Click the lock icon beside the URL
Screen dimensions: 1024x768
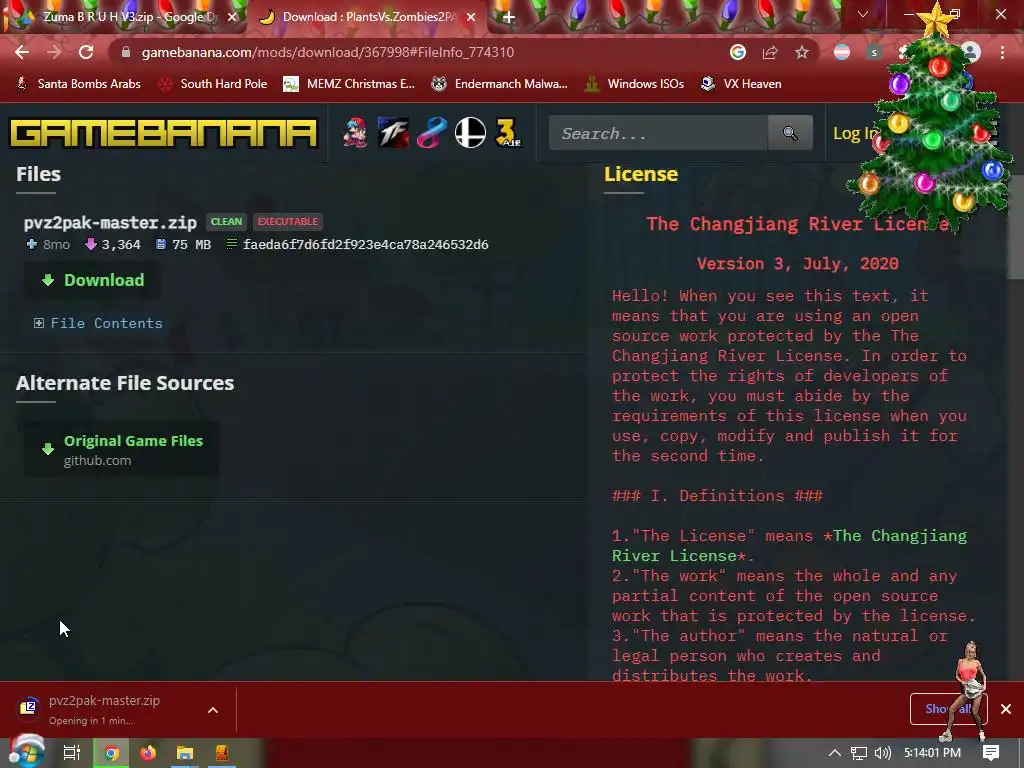tap(126, 52)
